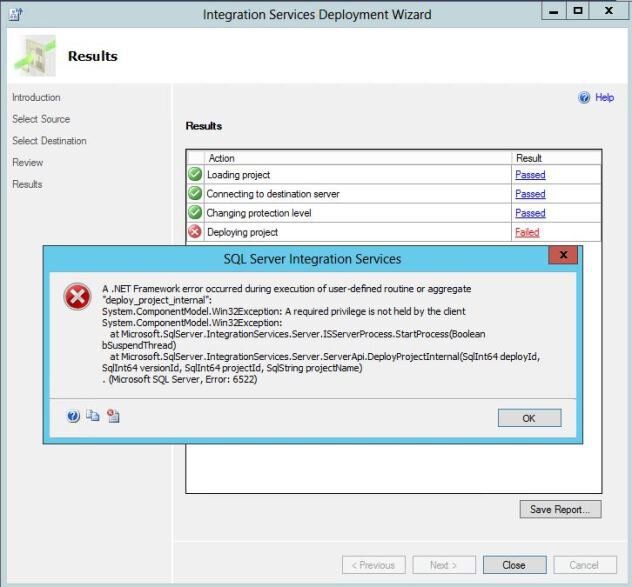Copy the error message text via the copy icon

93,415
